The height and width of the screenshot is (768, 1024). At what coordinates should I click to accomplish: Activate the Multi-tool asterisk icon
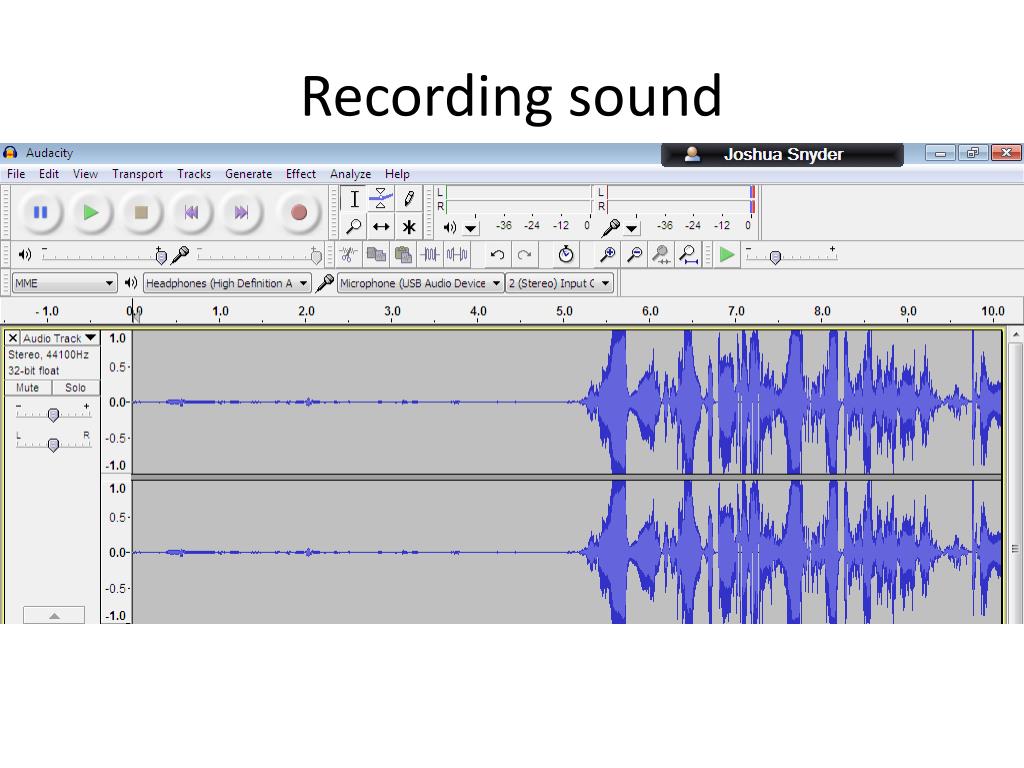[409, 227]
